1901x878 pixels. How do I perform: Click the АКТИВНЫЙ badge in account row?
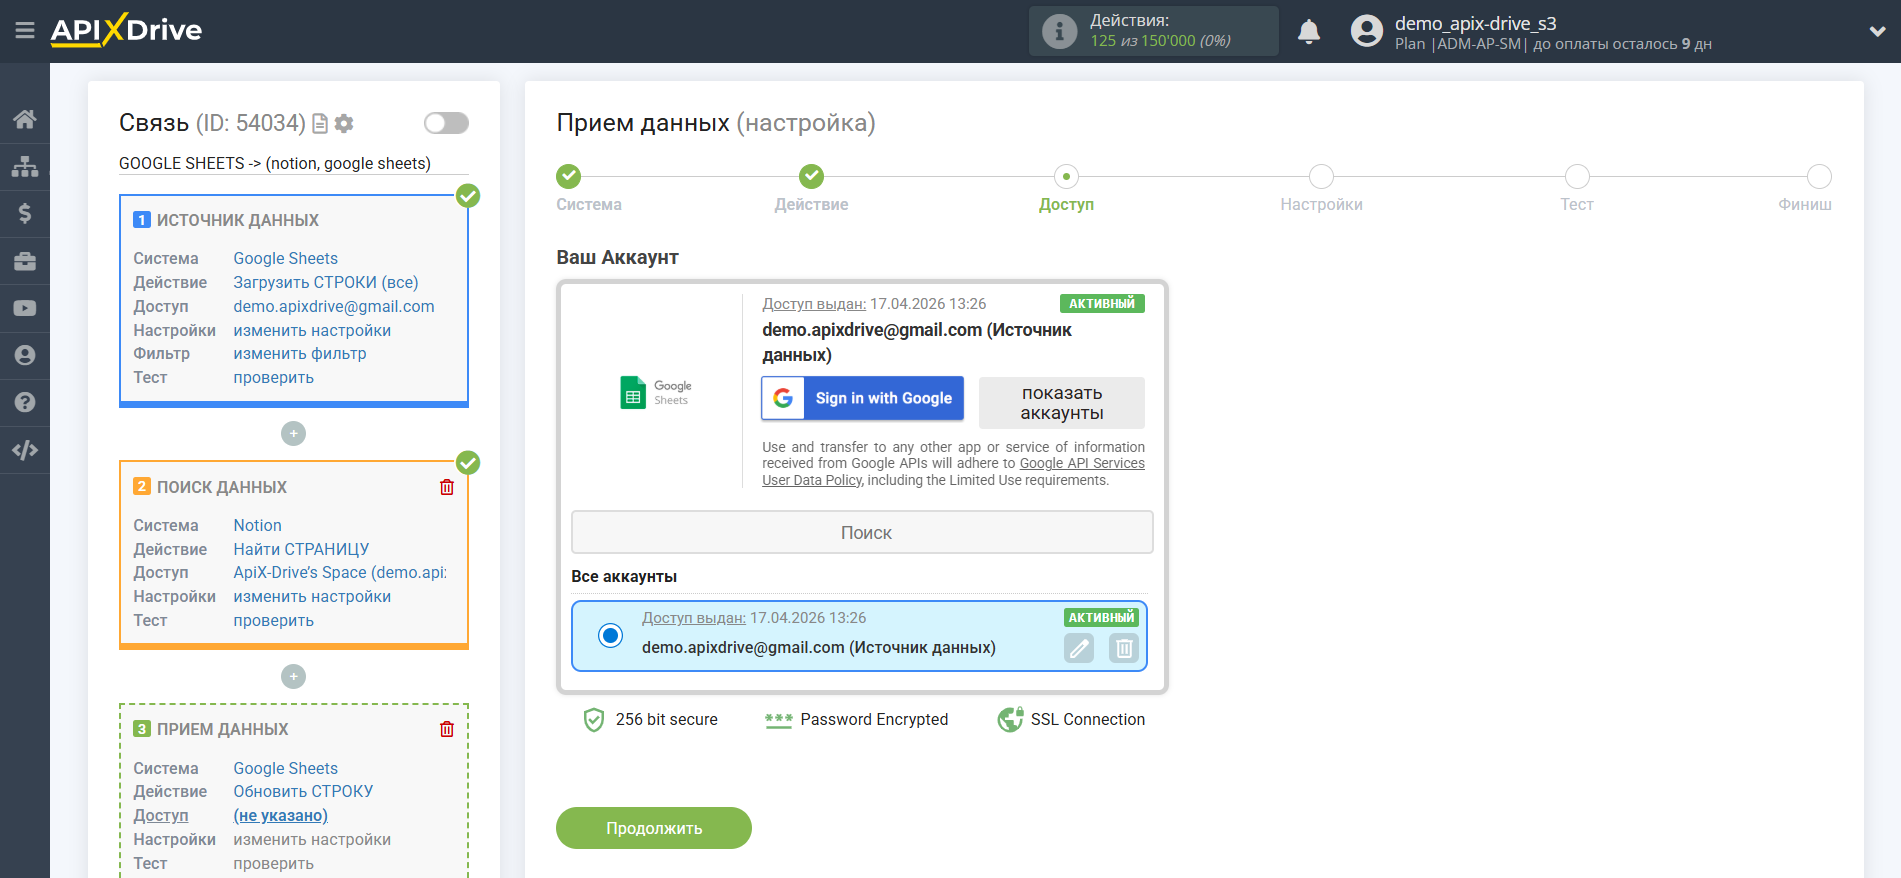click(x=1101, y=617)
